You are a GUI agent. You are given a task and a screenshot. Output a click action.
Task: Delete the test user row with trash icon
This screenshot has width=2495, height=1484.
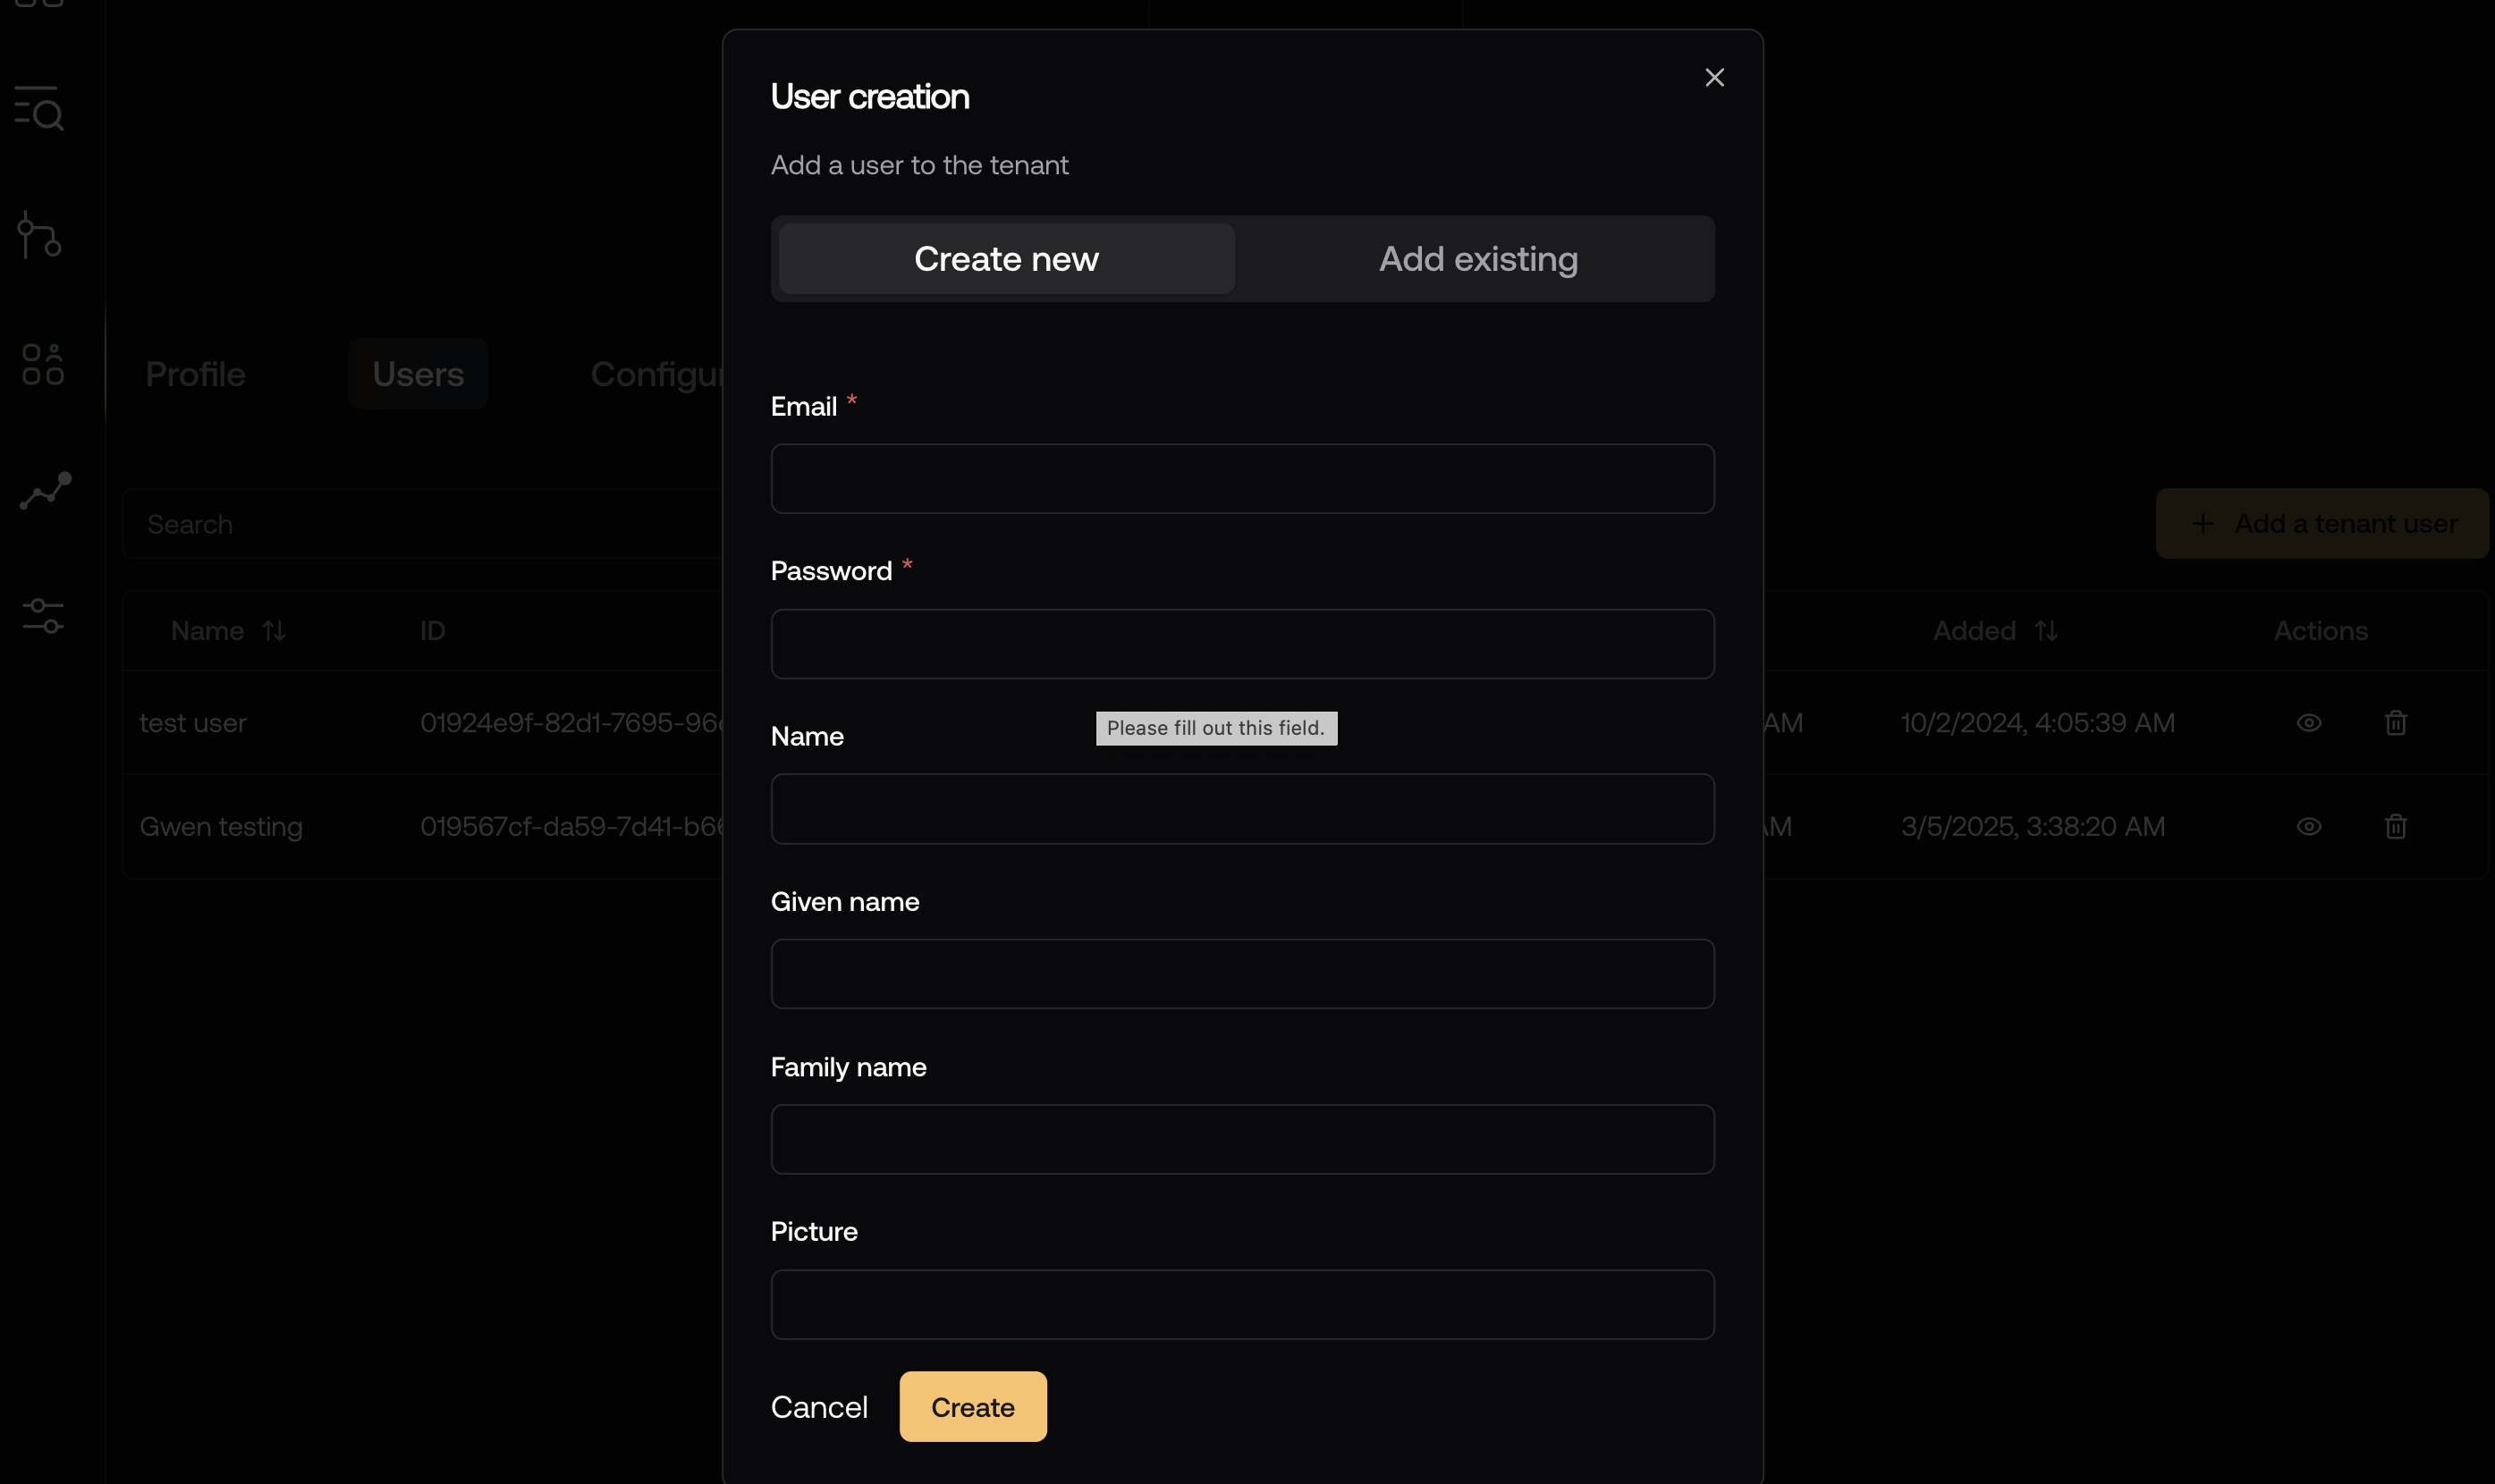[x=2395, y=722]
